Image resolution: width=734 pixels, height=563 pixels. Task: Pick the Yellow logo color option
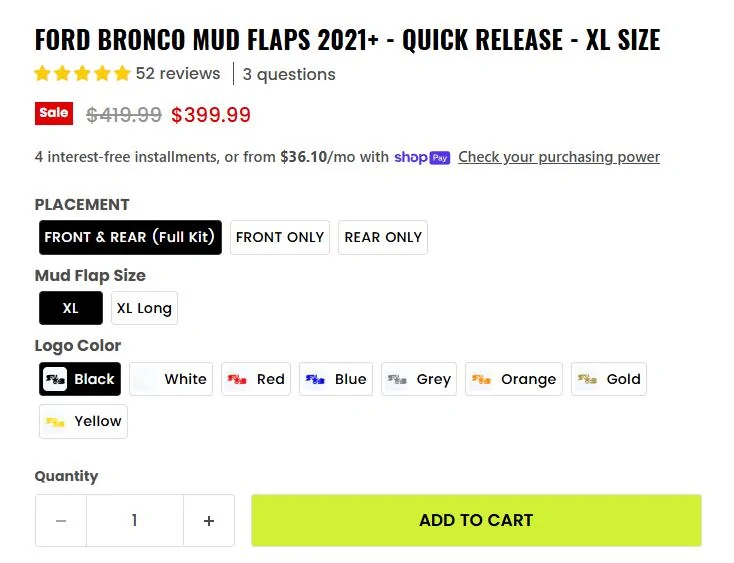click(x=83, y=421)
